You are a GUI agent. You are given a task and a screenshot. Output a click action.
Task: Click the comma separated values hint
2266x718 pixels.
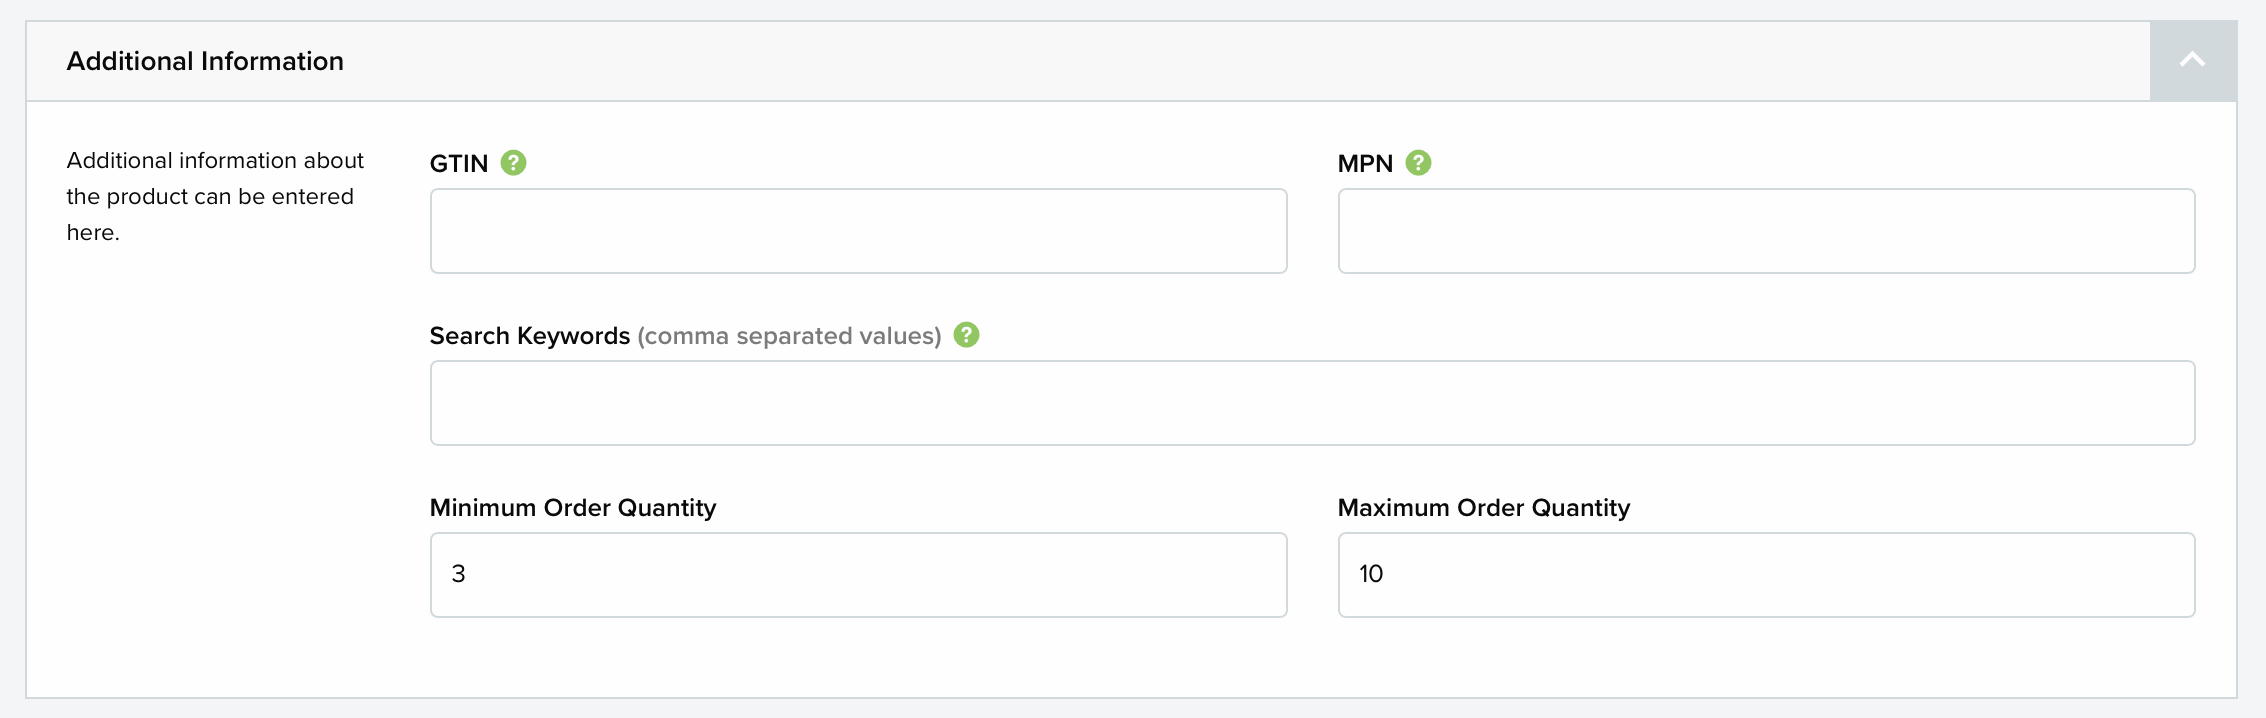(789, 336)
